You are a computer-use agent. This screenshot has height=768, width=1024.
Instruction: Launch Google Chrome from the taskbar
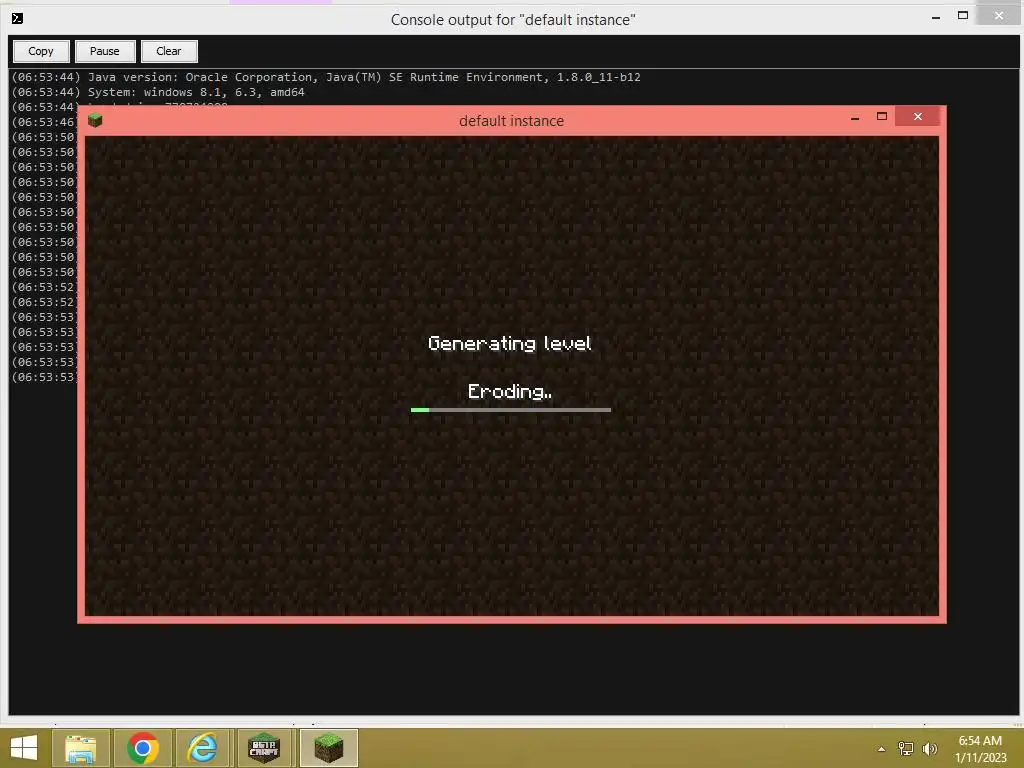coord(142,748)
